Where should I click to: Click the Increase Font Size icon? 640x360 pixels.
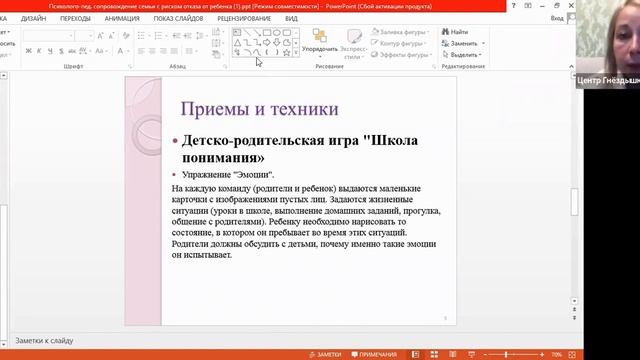(100, 36)
